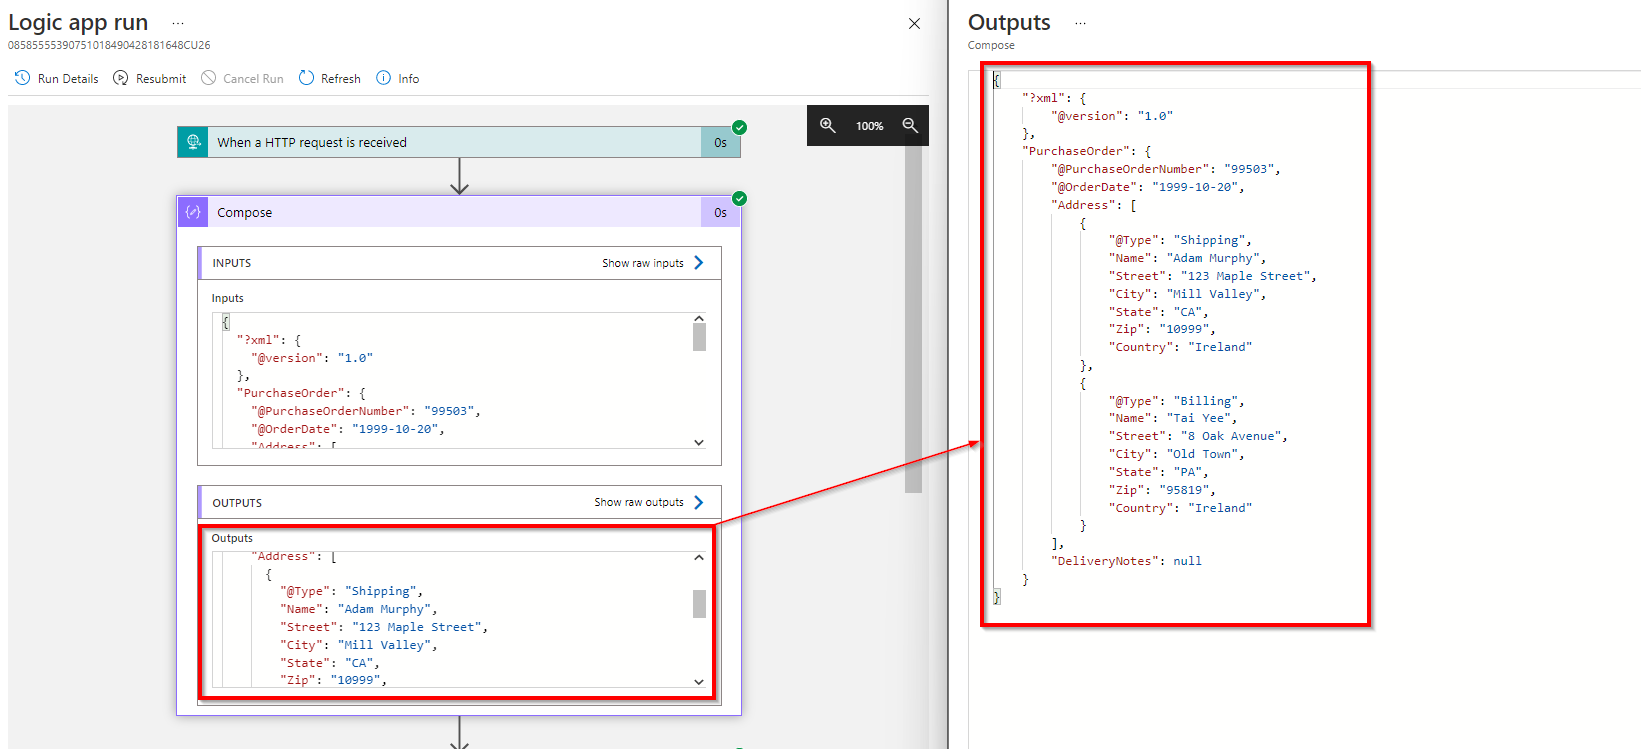Click "DeliveryNotes": null line

click(1126, 561)
